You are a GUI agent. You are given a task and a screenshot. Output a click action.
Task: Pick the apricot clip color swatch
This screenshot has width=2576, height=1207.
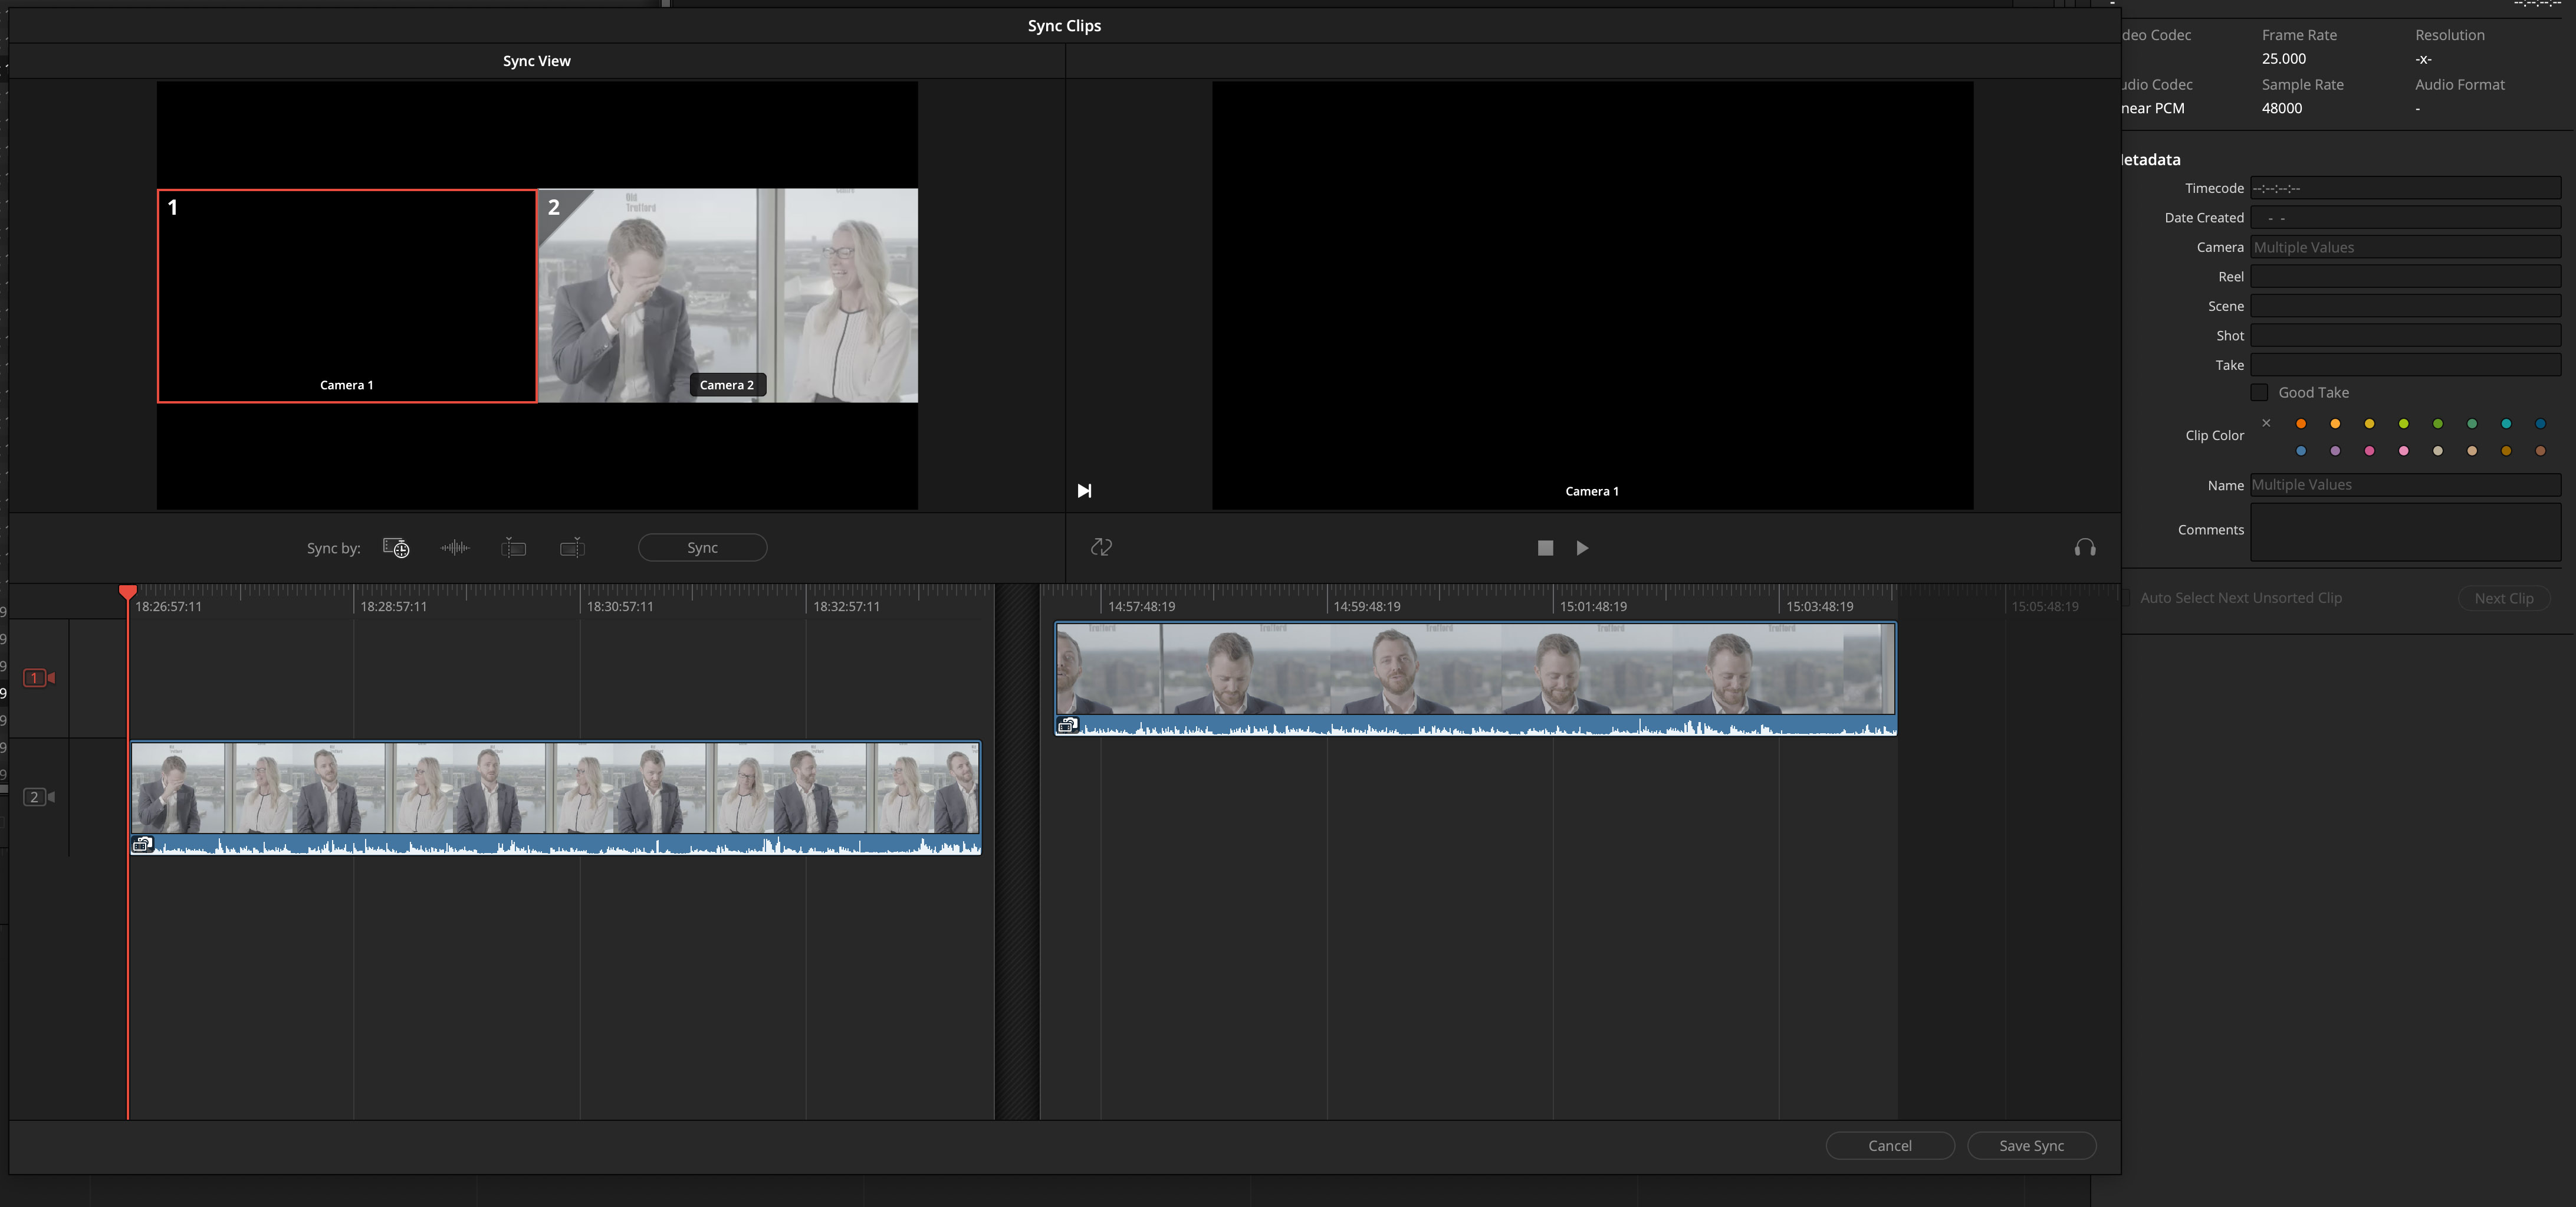[x=2335, y=424]
